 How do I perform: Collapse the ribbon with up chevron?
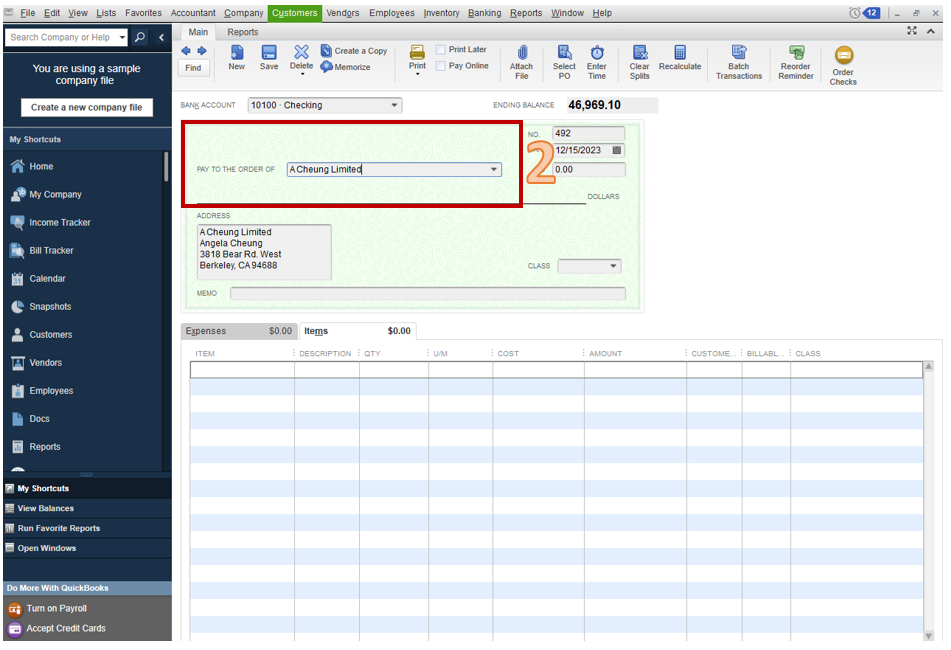(931, 31)
